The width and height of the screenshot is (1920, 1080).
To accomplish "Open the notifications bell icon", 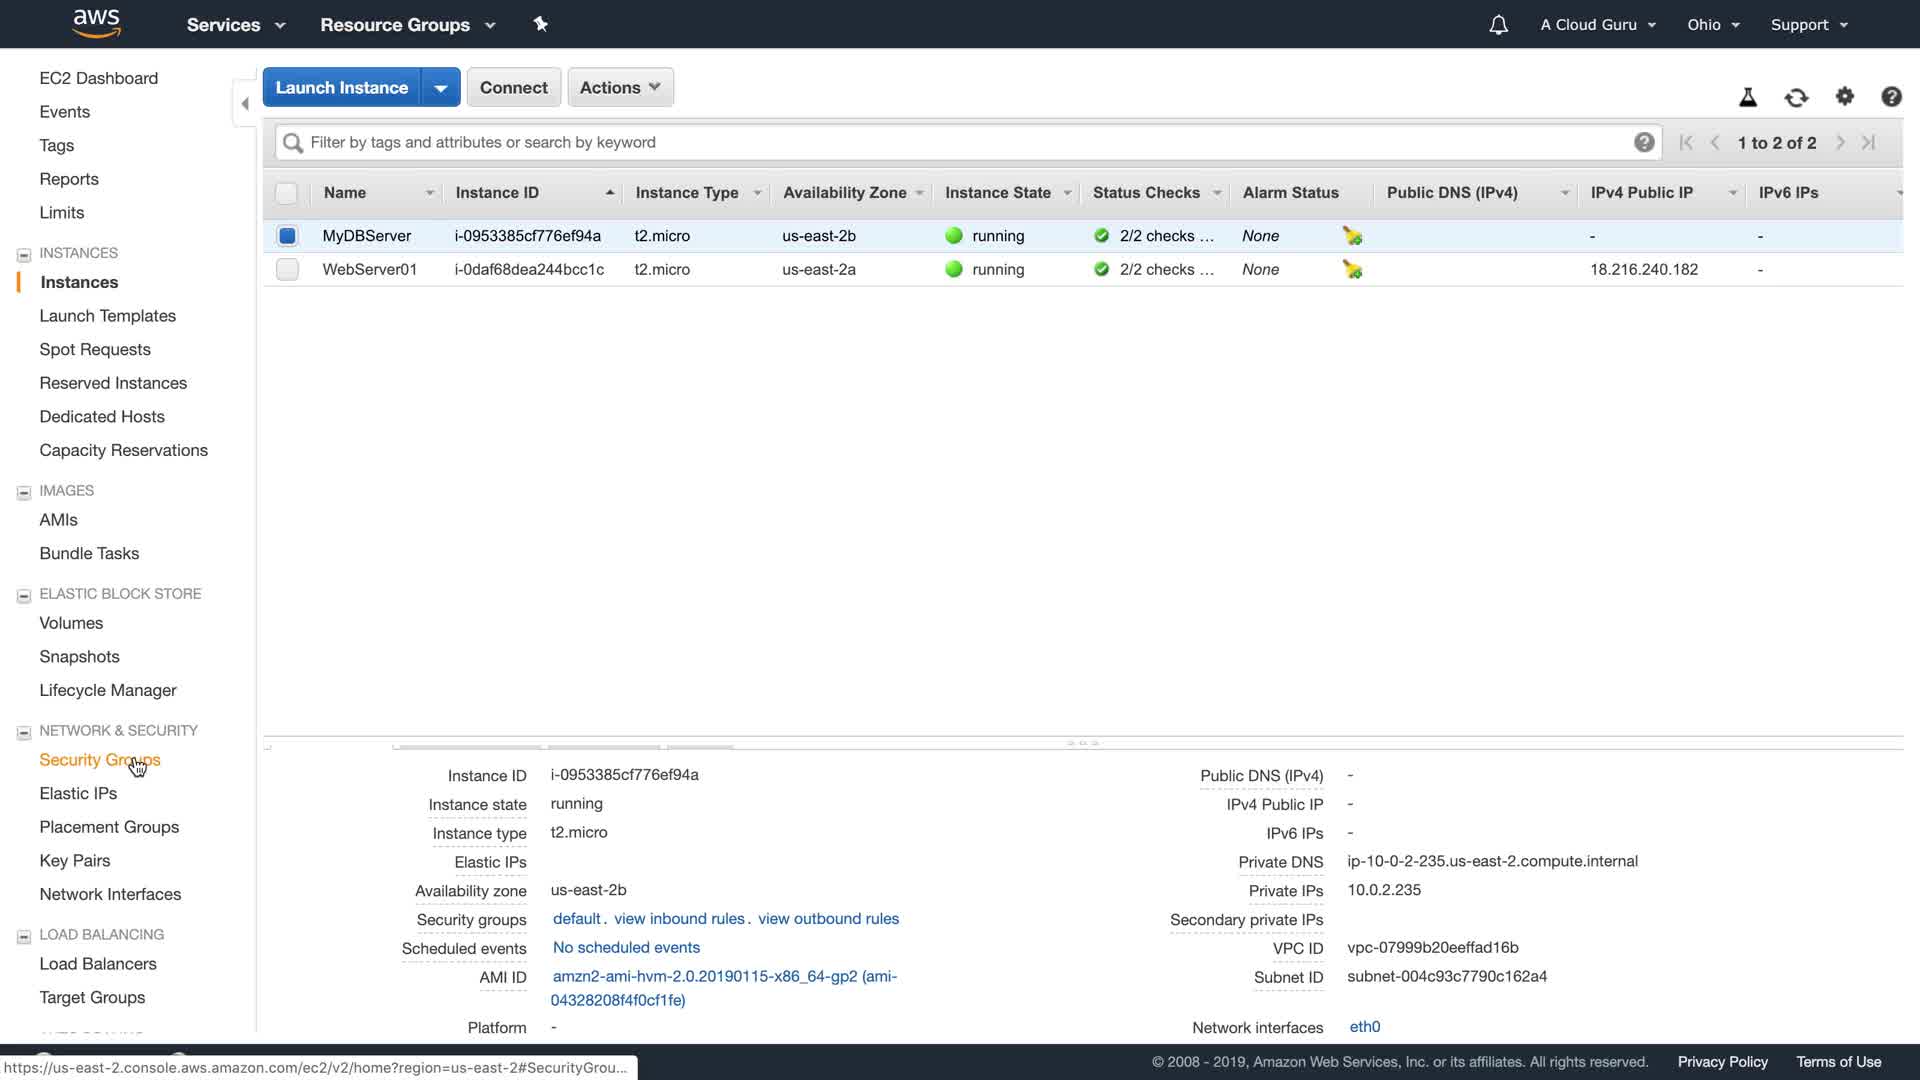I will click(1498, 25).
